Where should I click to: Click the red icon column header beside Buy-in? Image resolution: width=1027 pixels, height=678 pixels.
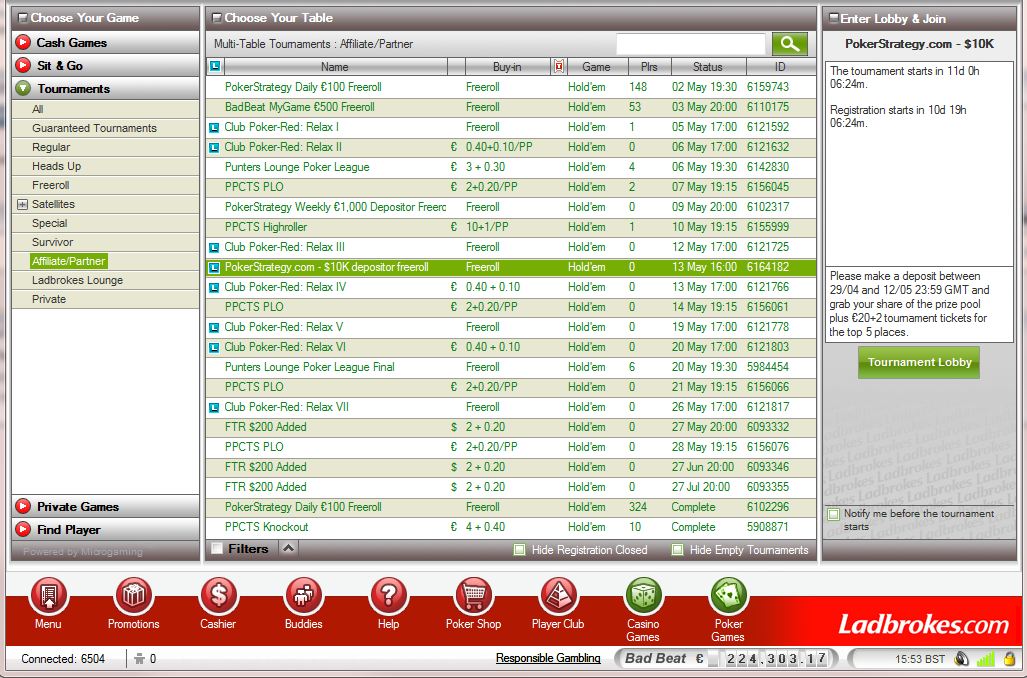[559, 66]
